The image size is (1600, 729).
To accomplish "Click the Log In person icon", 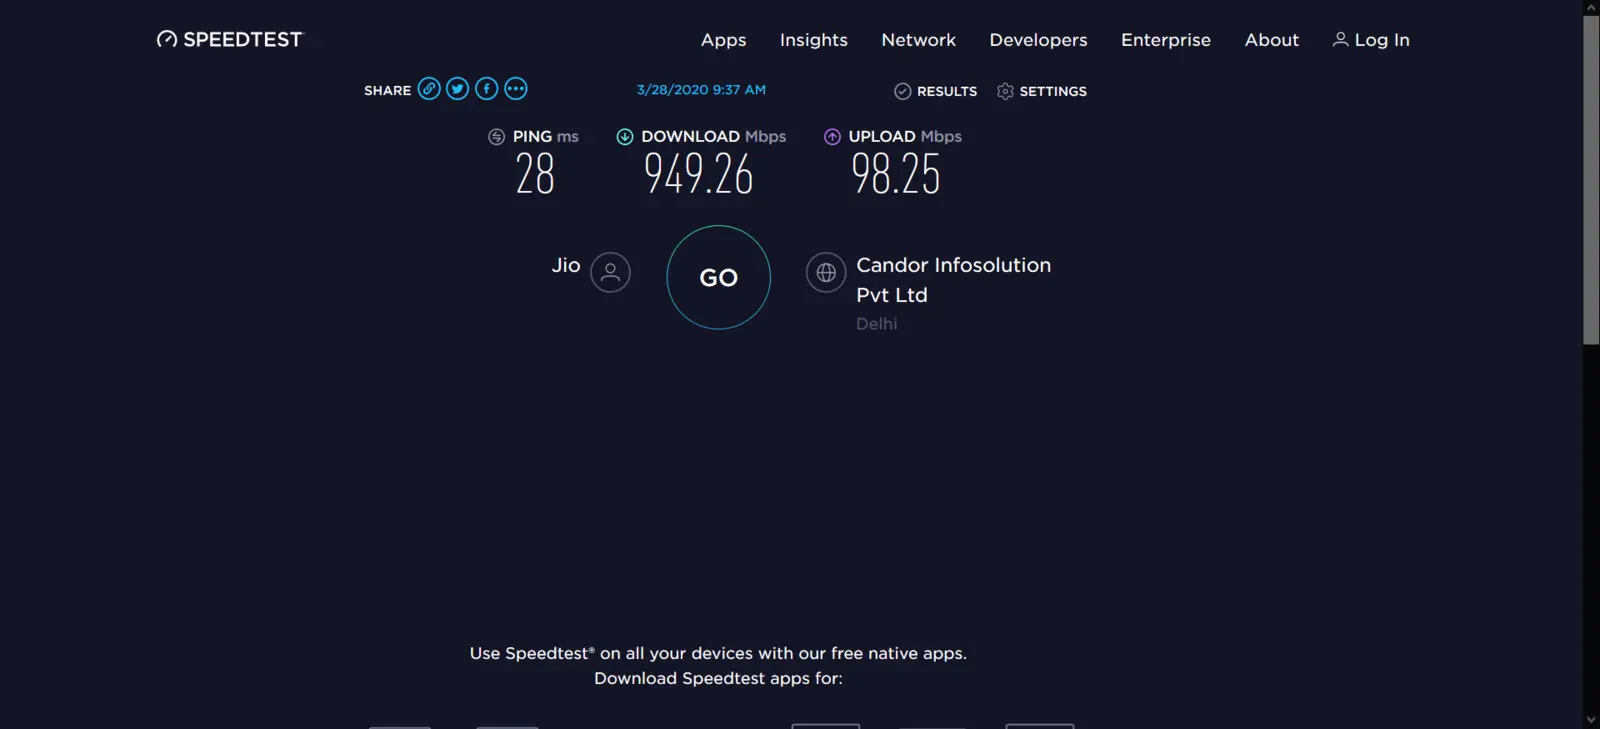I will coord(1340,39).
